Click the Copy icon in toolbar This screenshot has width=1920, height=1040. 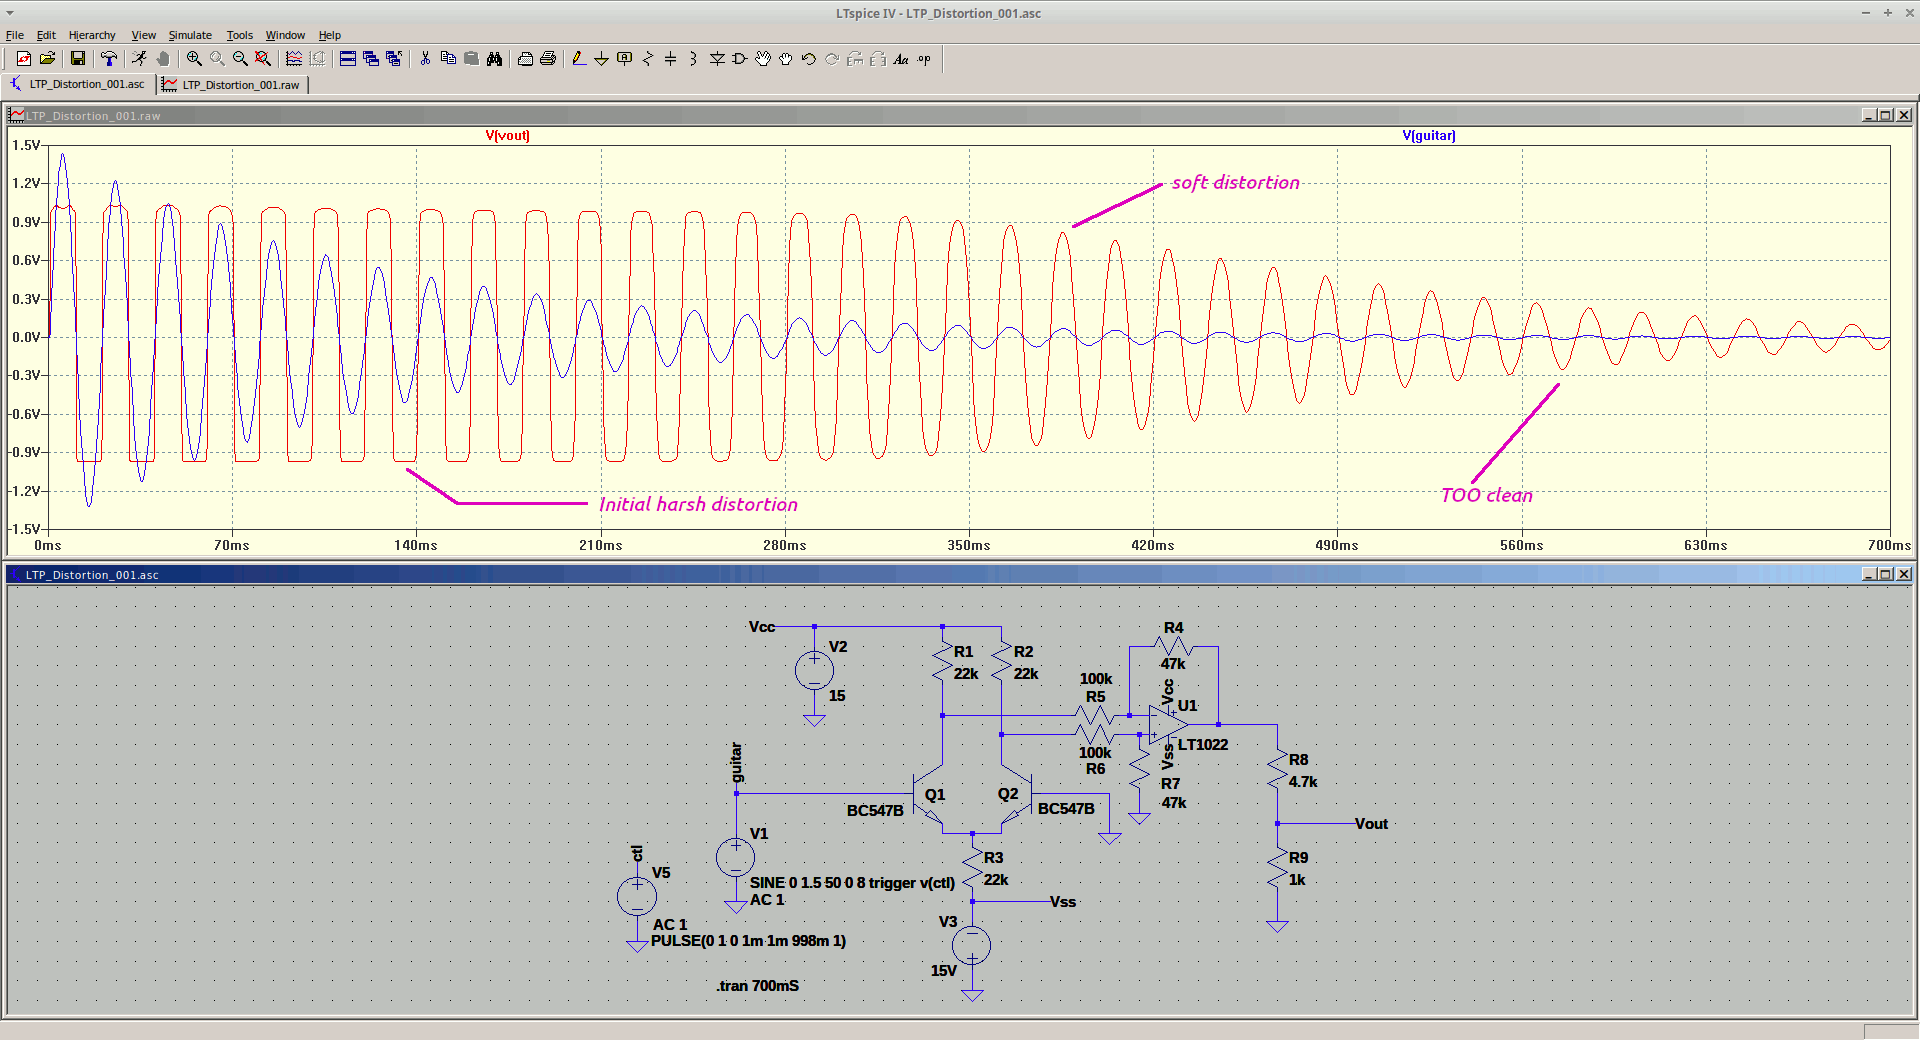pos(448,59)
